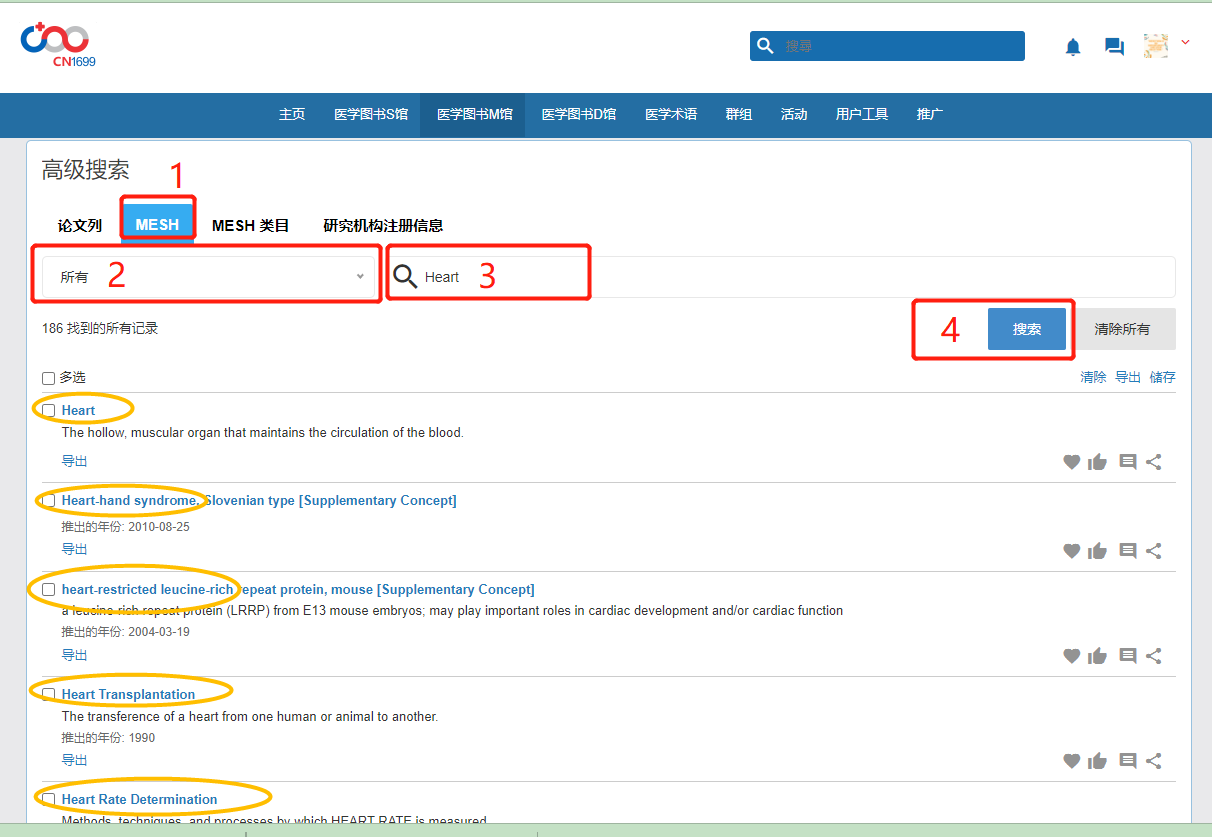Screen dimensions: 1212x837
Task: Switch to the MESH 类目 tab
Action: click(250, 226)
